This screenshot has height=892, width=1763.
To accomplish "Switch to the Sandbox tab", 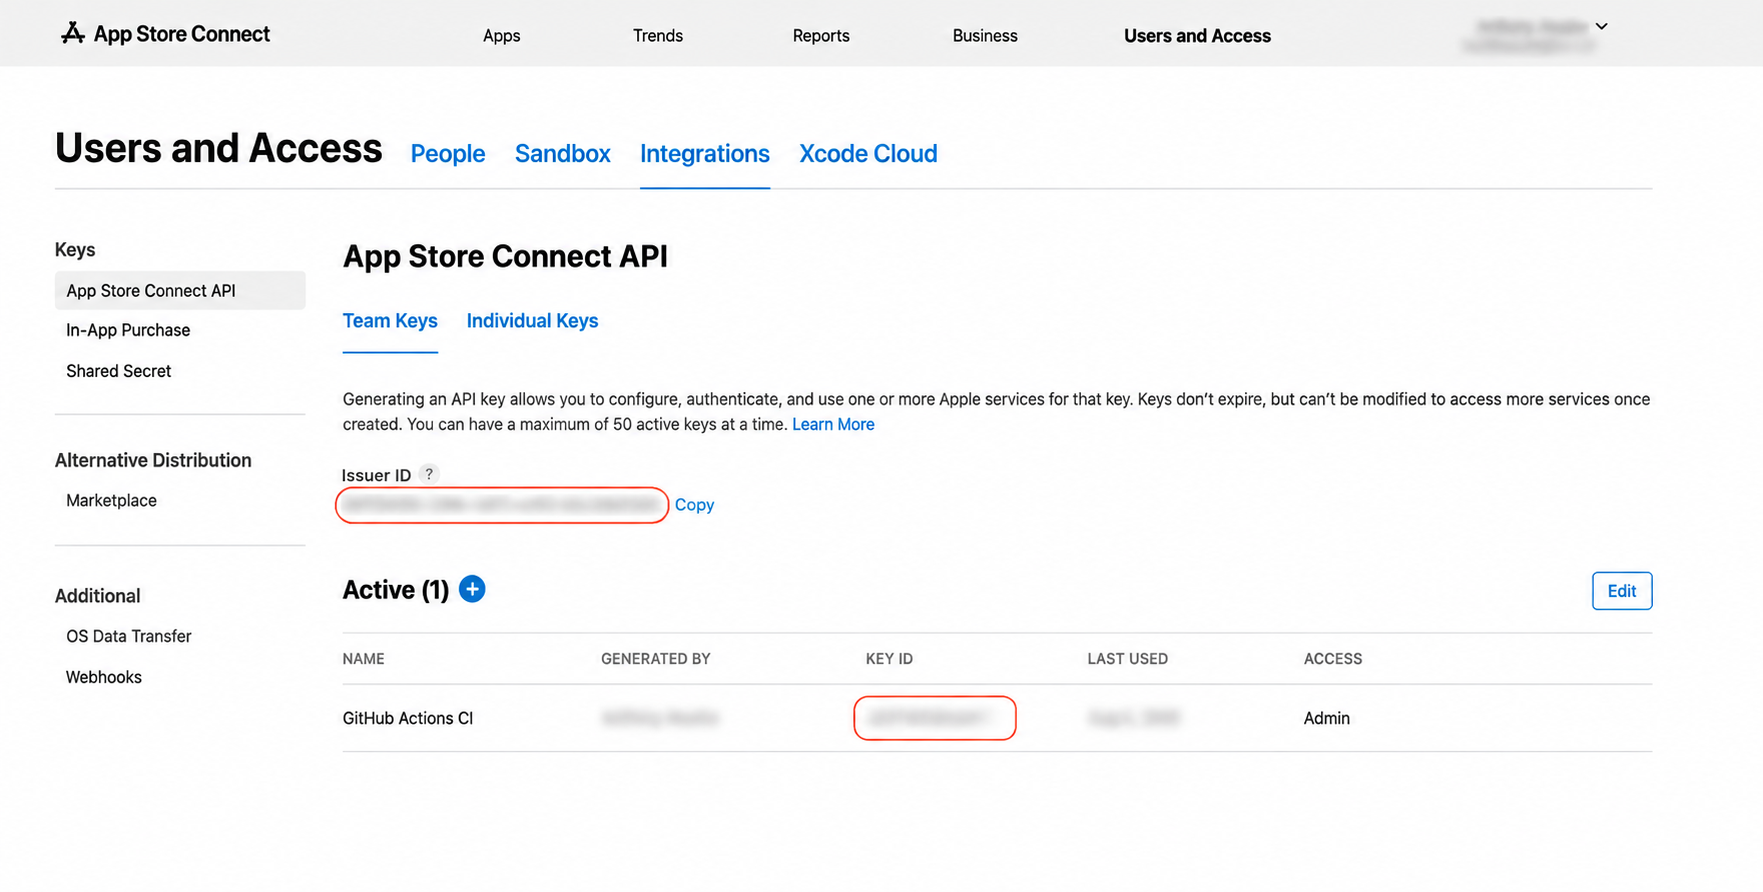I will pos(563,153).
